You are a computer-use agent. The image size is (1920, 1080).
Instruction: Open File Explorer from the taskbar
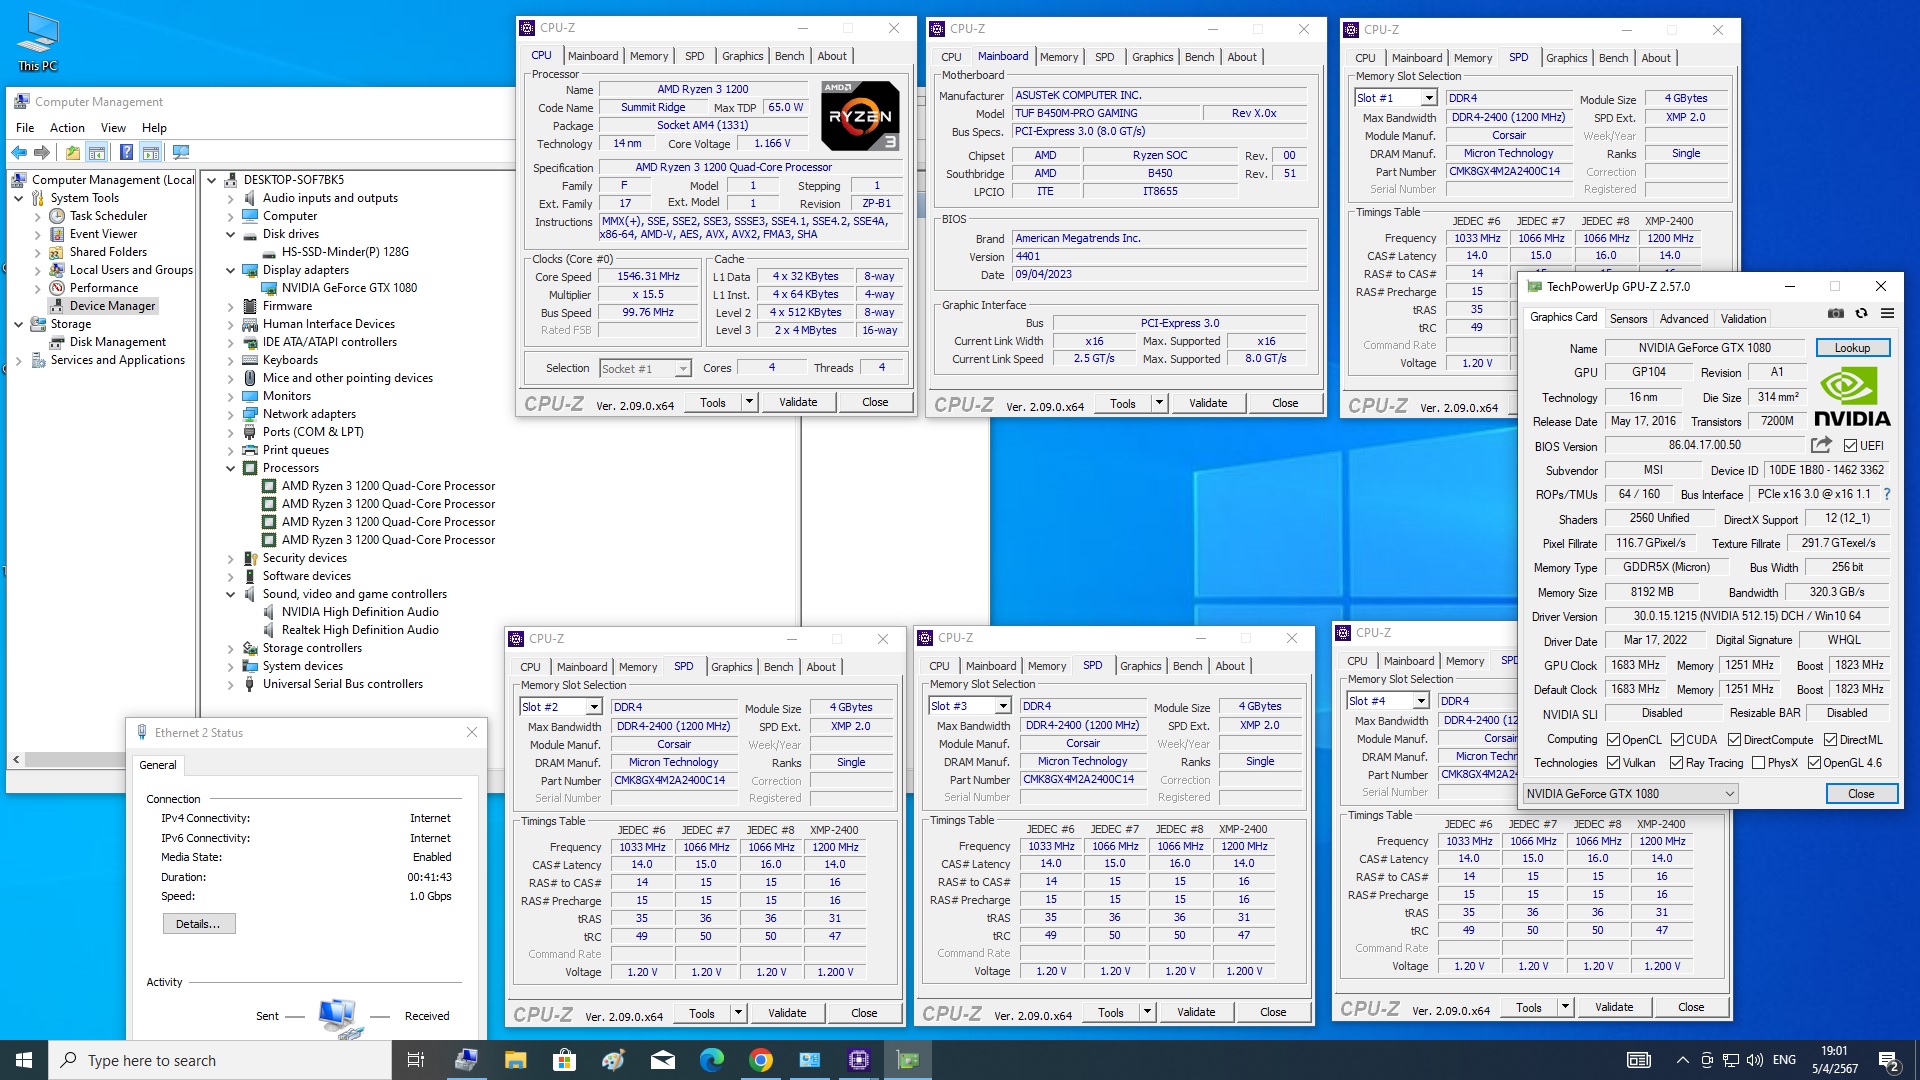pos(515,1060)
